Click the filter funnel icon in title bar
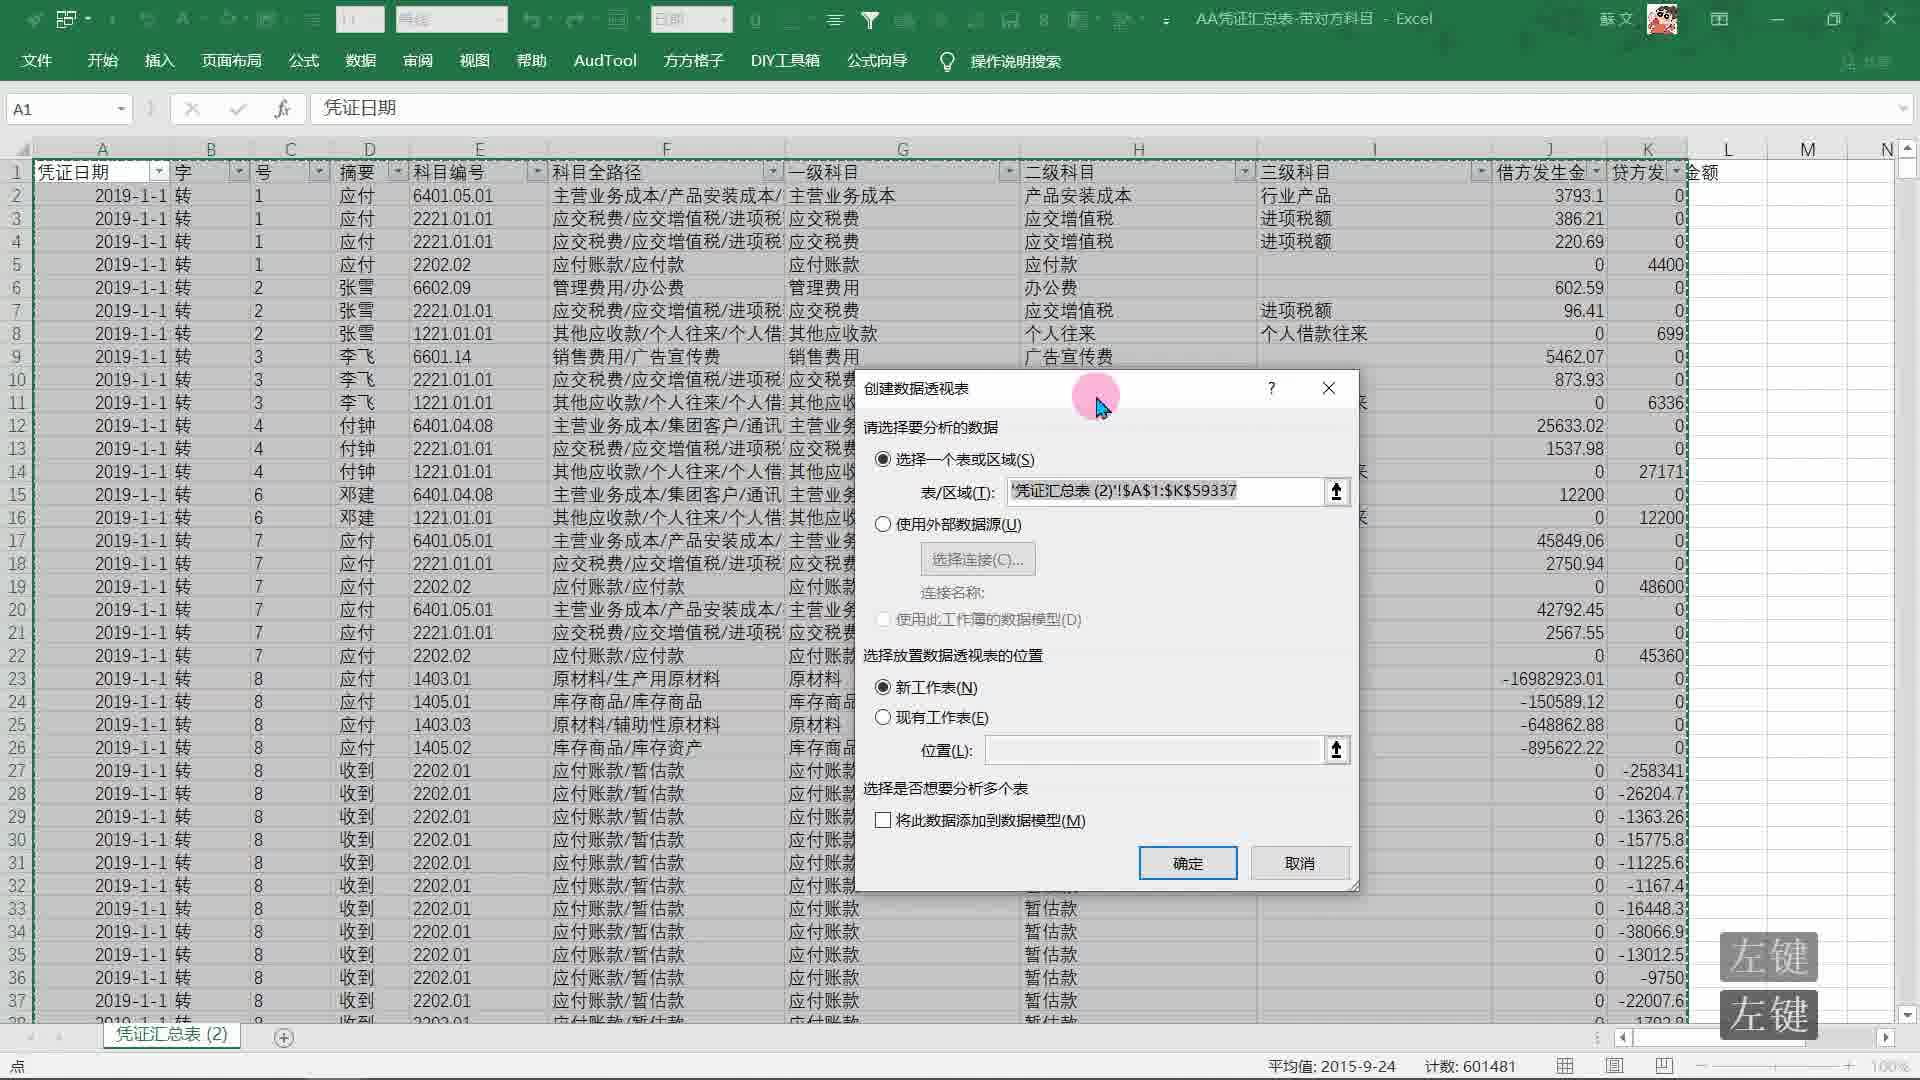1920x1080 pixels. point(870,19)
